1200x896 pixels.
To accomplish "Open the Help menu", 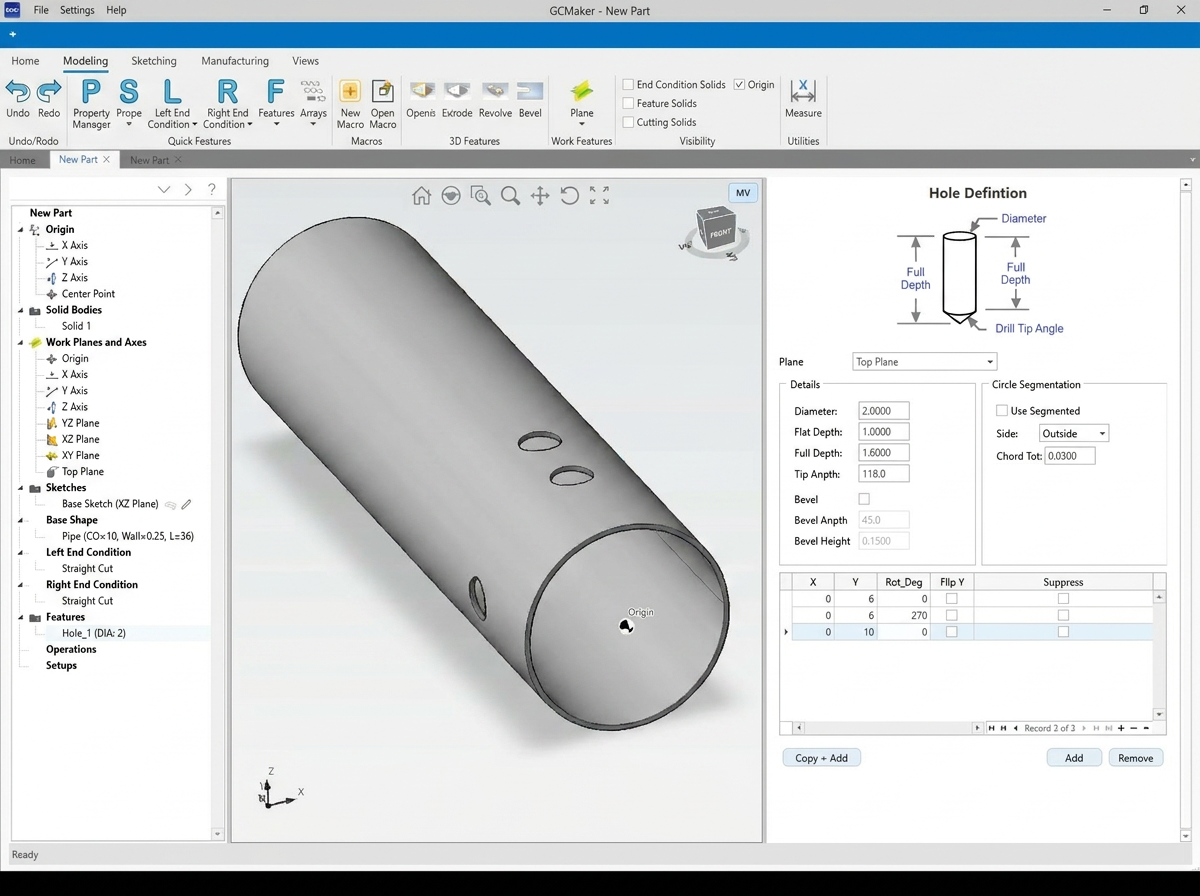I will 116,10.
